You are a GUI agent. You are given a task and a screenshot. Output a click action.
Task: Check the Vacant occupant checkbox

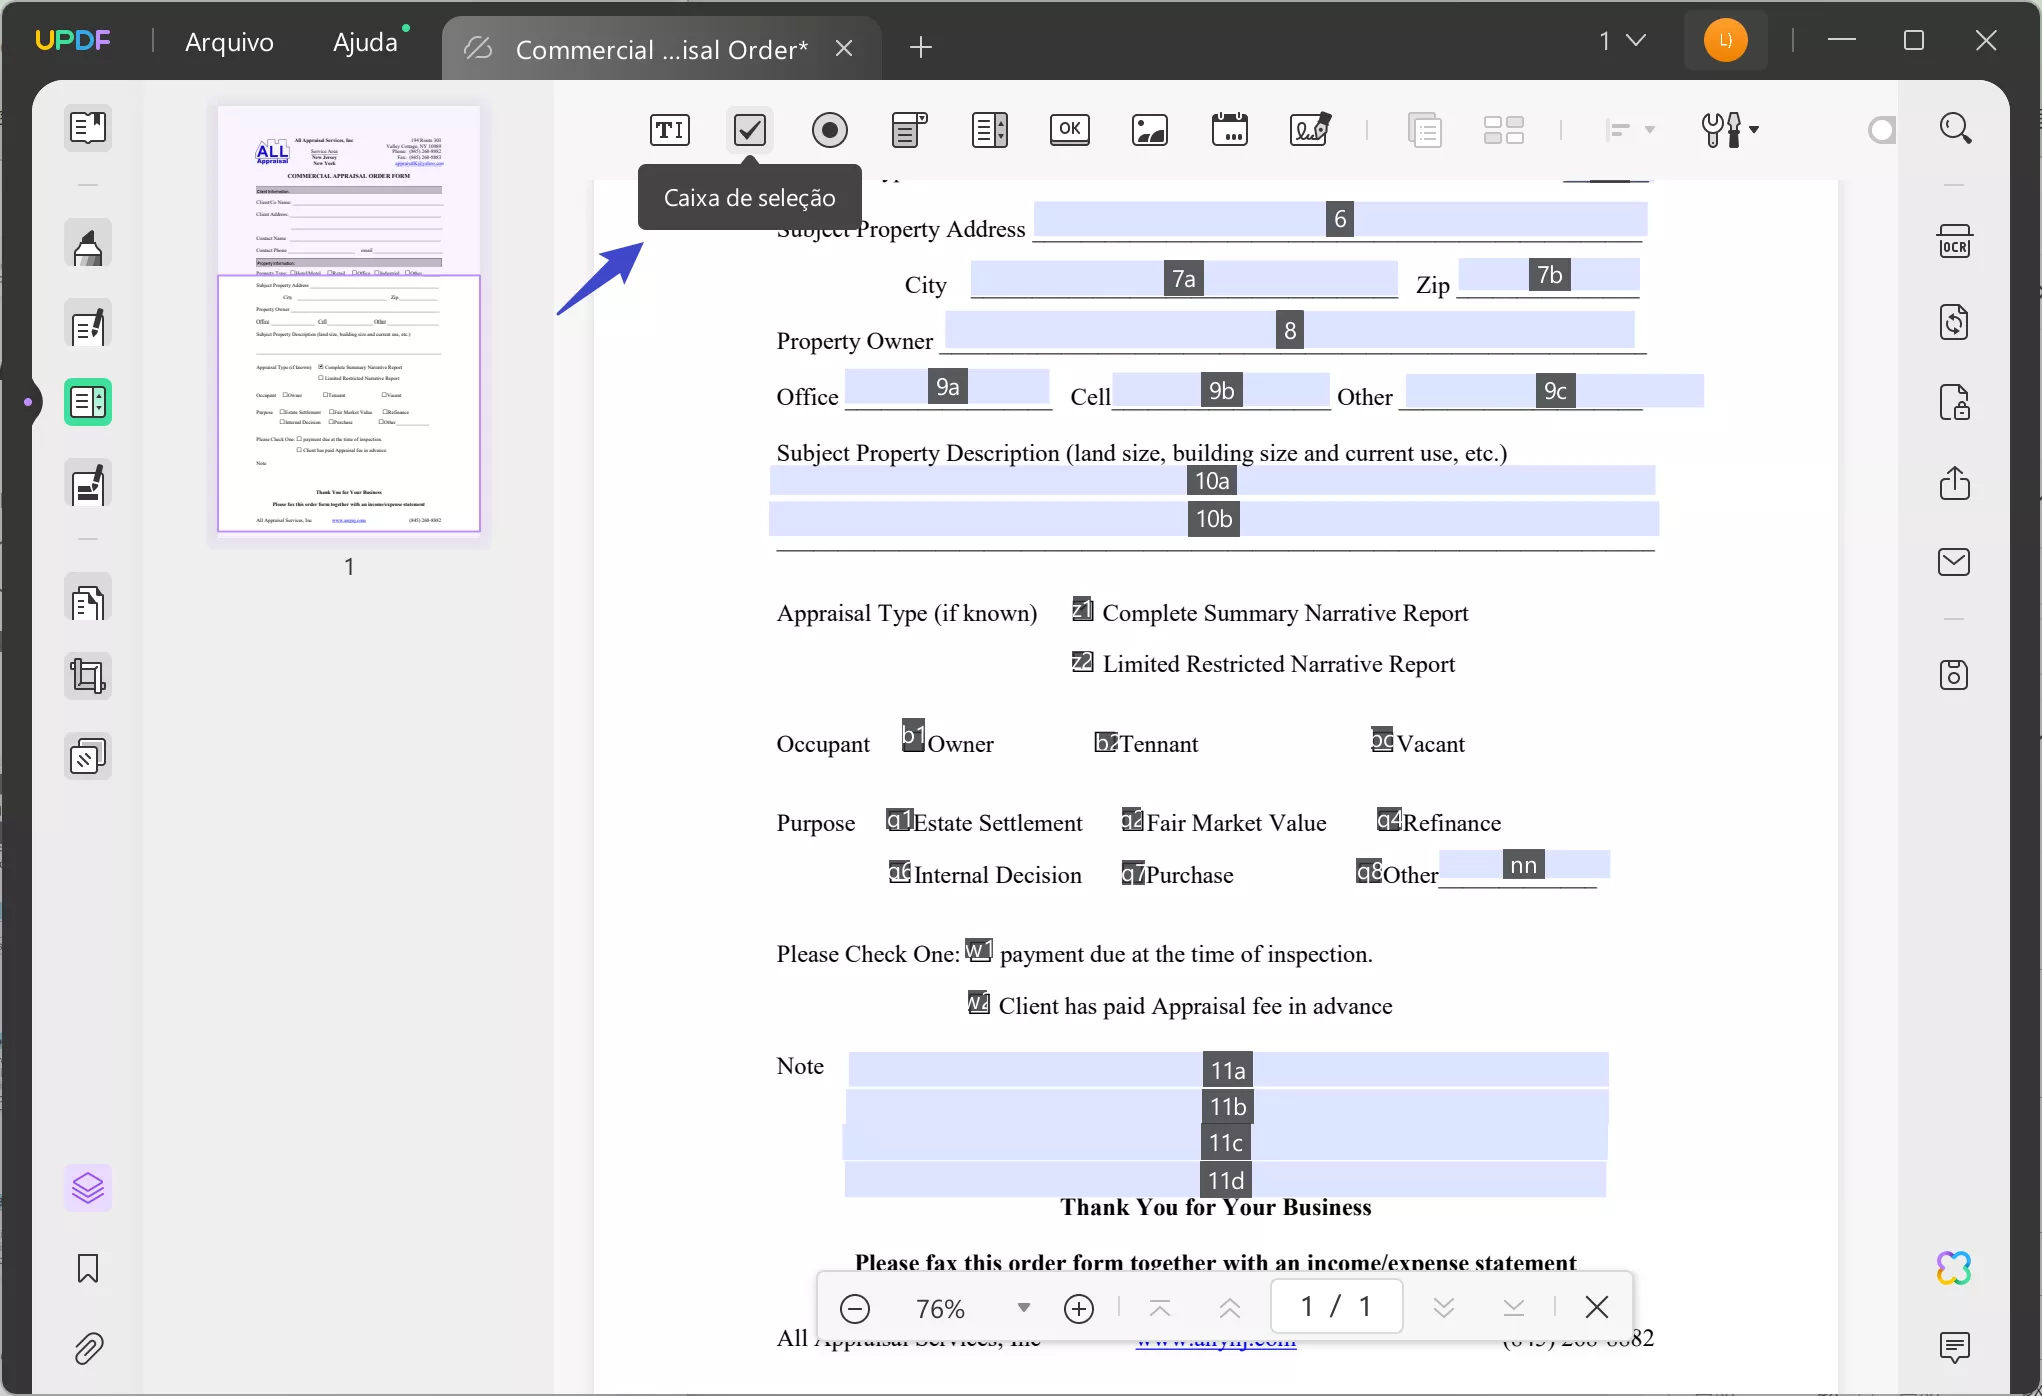click(x=1383, y=739)
